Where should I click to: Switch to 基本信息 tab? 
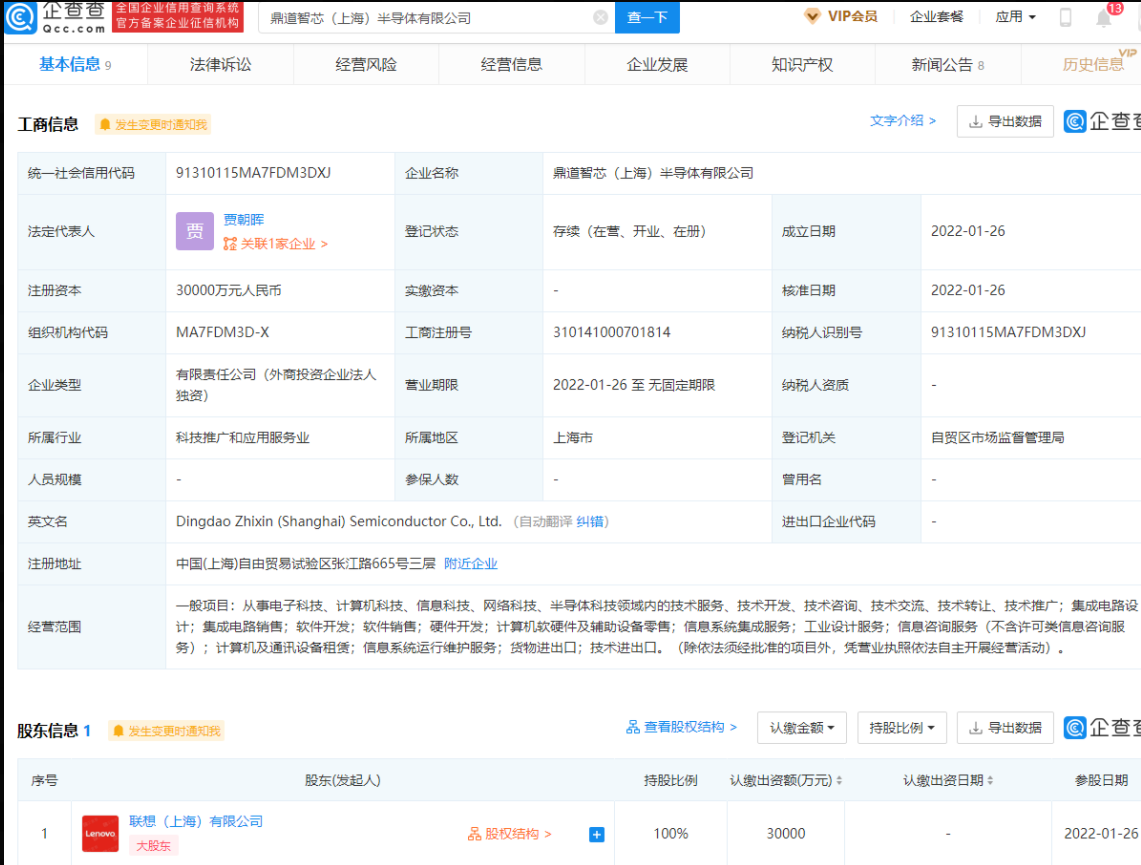point(75,65)
